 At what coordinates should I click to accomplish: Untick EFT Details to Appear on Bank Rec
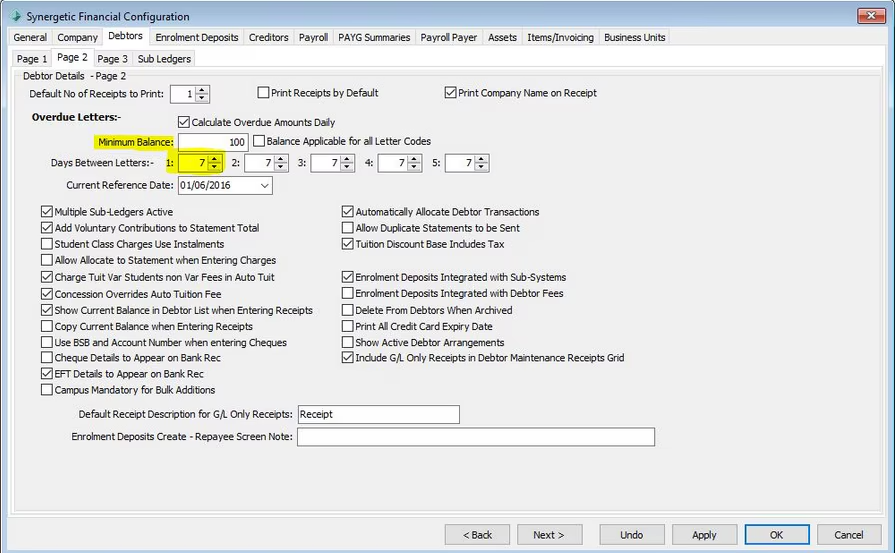(x=47, y=374)
